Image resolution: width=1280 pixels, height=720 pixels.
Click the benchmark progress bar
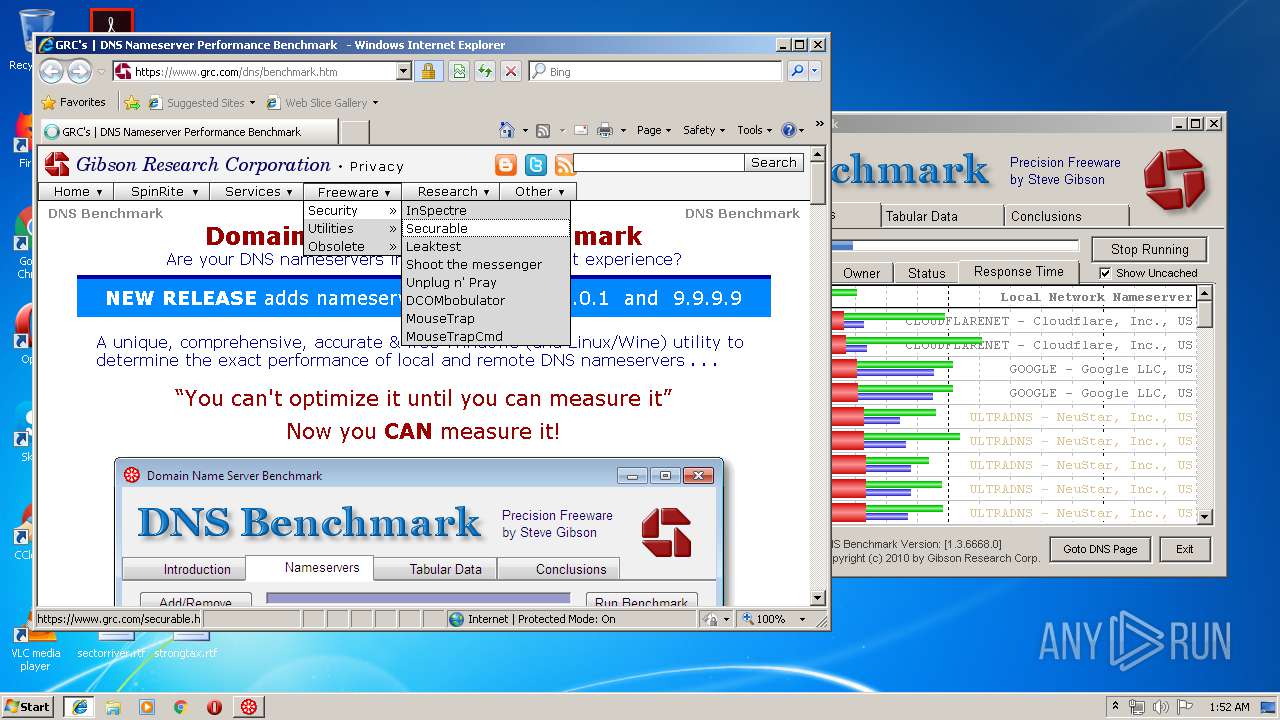[955, 245]
